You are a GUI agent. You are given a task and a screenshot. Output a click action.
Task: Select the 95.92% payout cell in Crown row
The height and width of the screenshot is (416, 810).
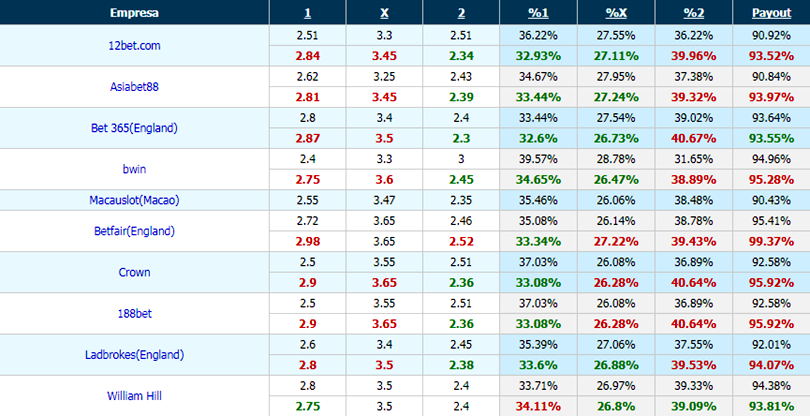click(x=771, y=283)
